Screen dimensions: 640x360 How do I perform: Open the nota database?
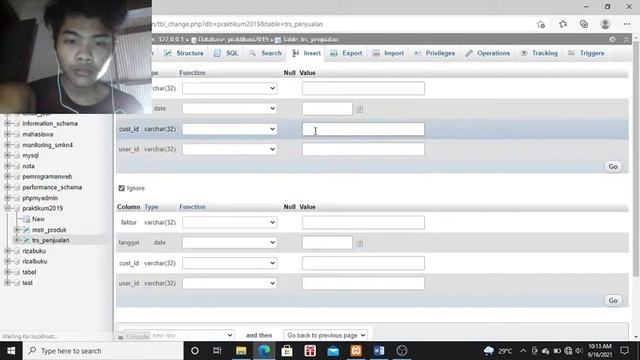[x=29, y=166]
